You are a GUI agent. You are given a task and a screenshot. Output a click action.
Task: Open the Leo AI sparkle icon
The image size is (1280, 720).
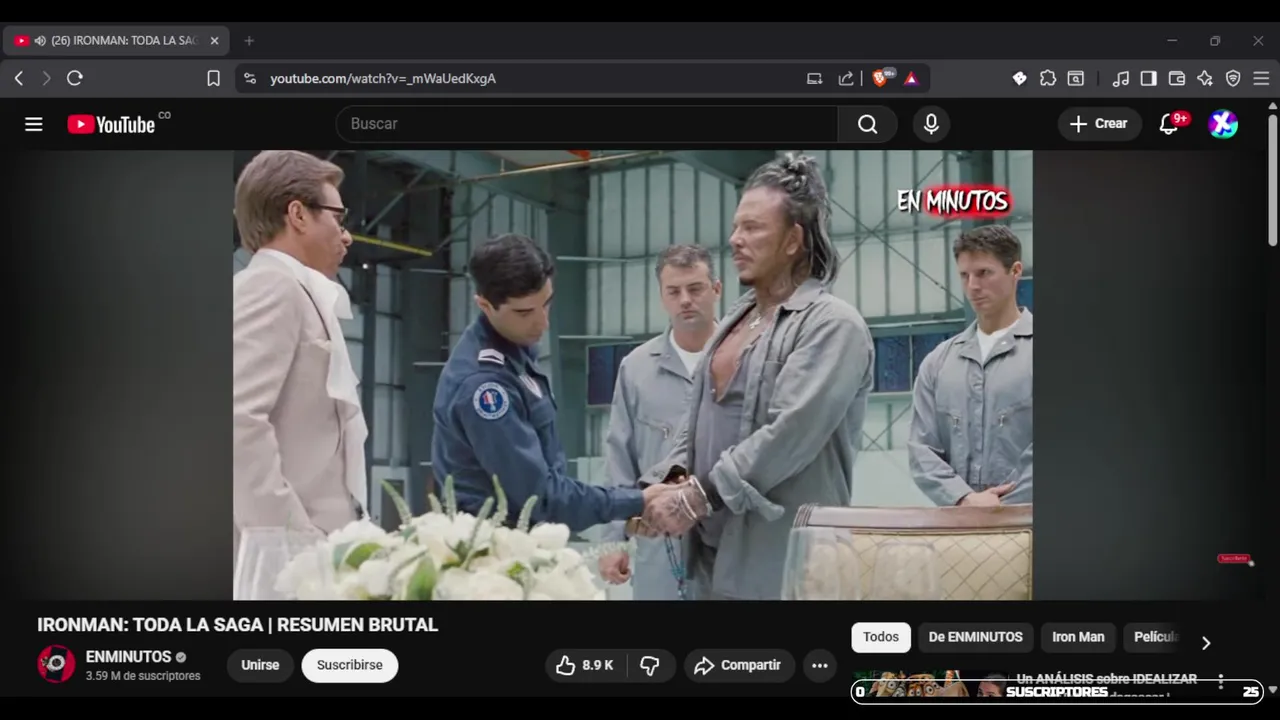[1205, 78]
